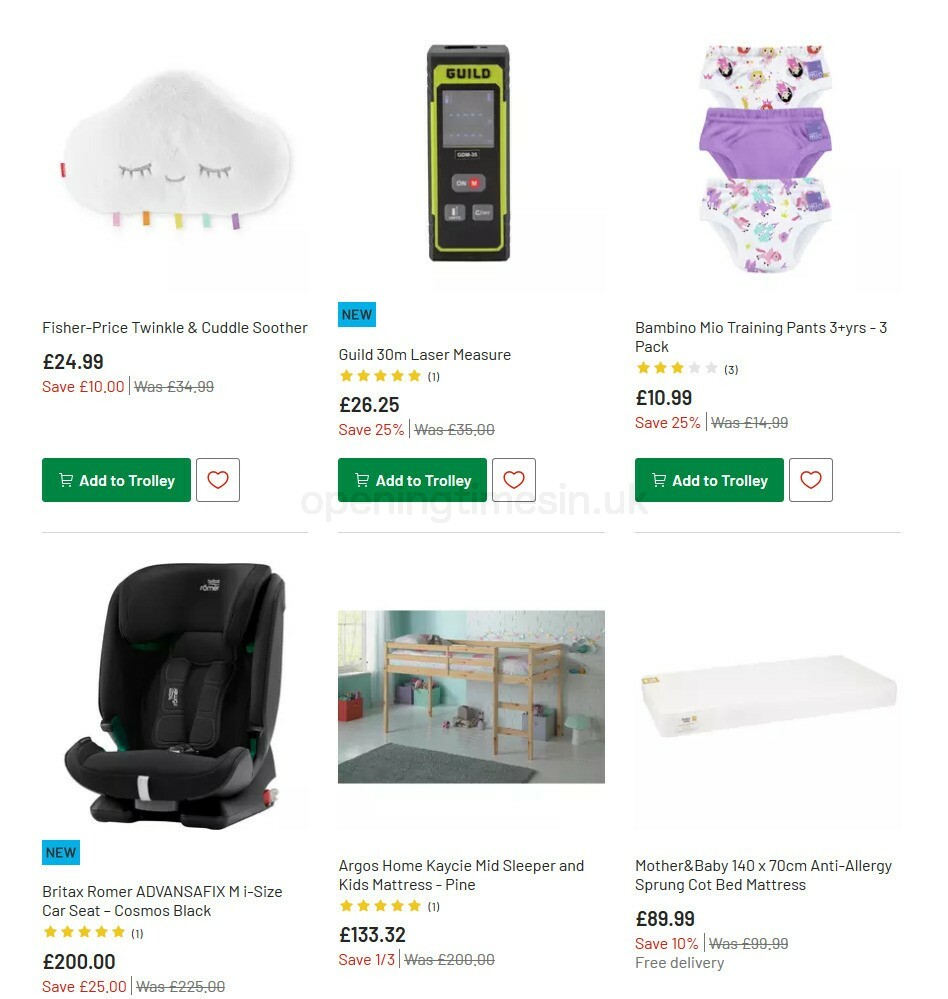The image size is (948, 999).
Task: Click the NEW label above Guild 30m Laser Measure
Action: 357,313
